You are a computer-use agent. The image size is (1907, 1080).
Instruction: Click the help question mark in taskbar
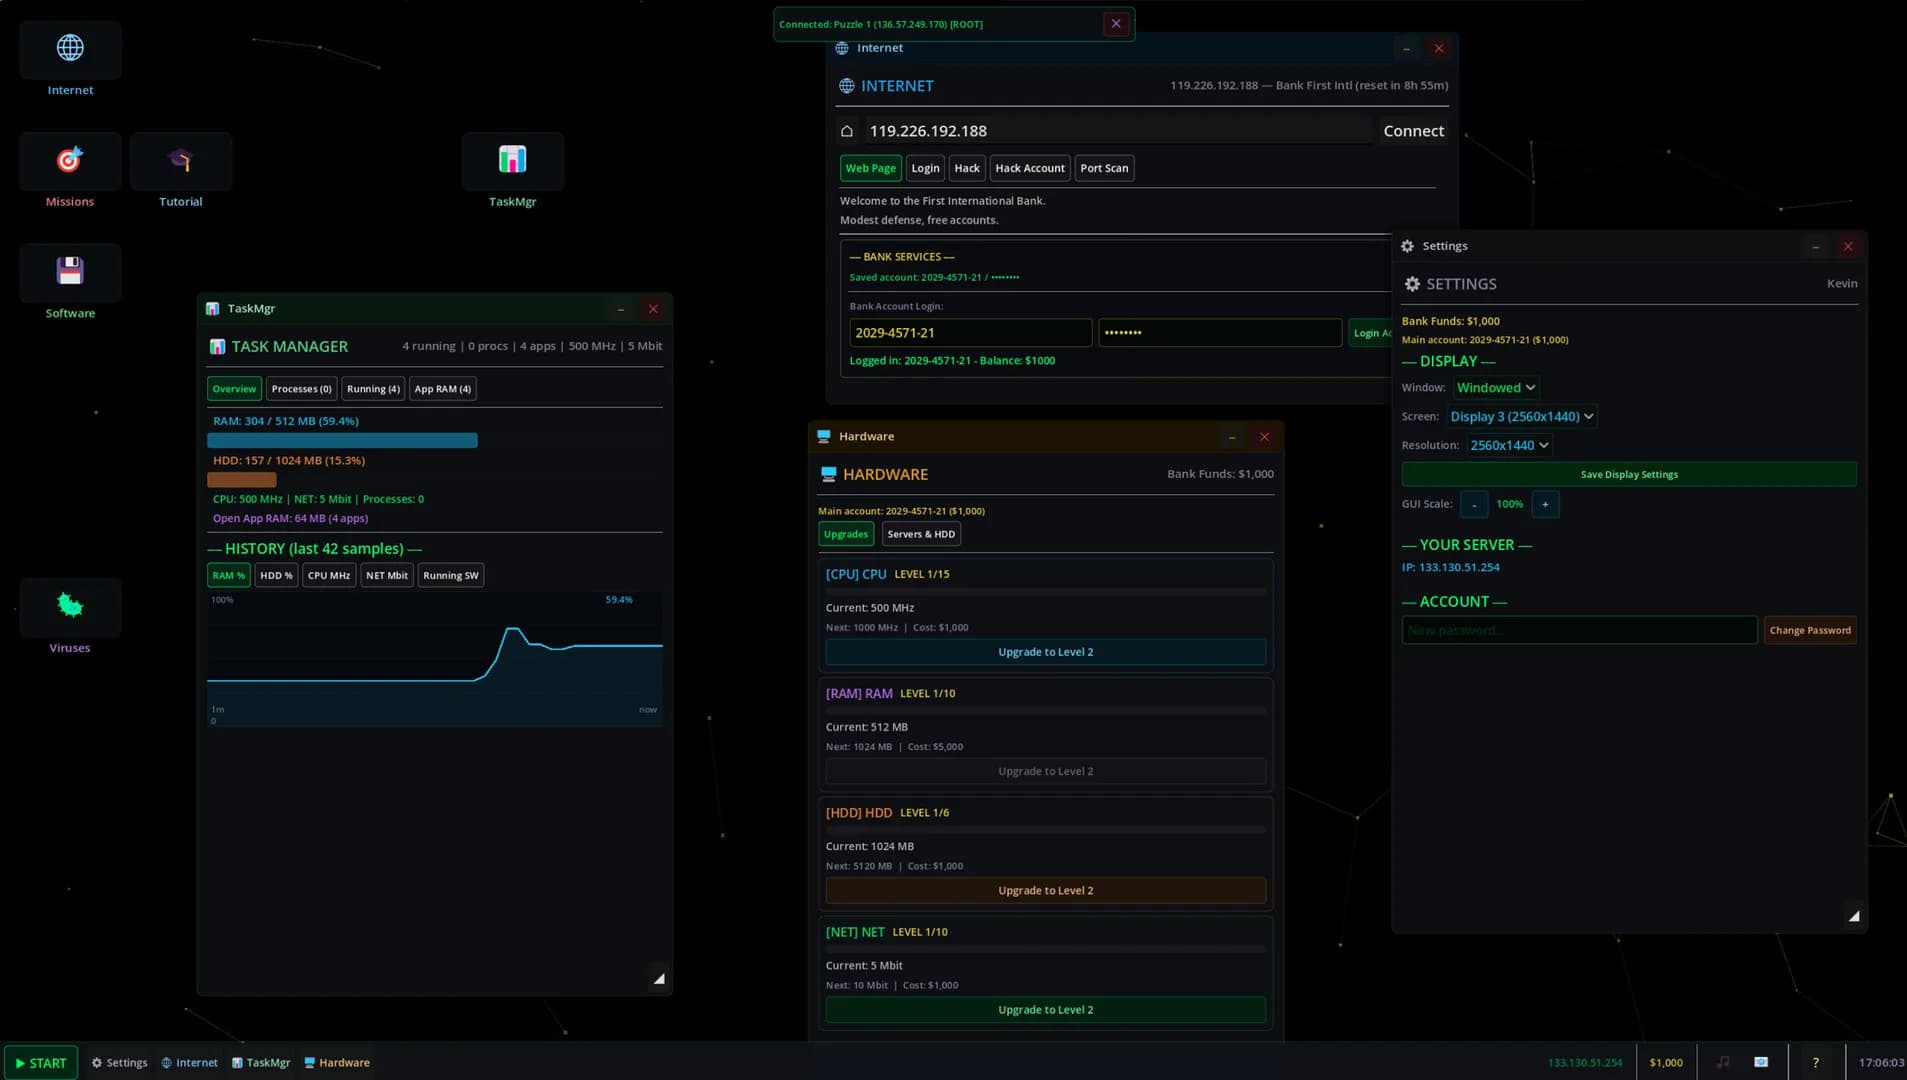coord(1816,1062)
